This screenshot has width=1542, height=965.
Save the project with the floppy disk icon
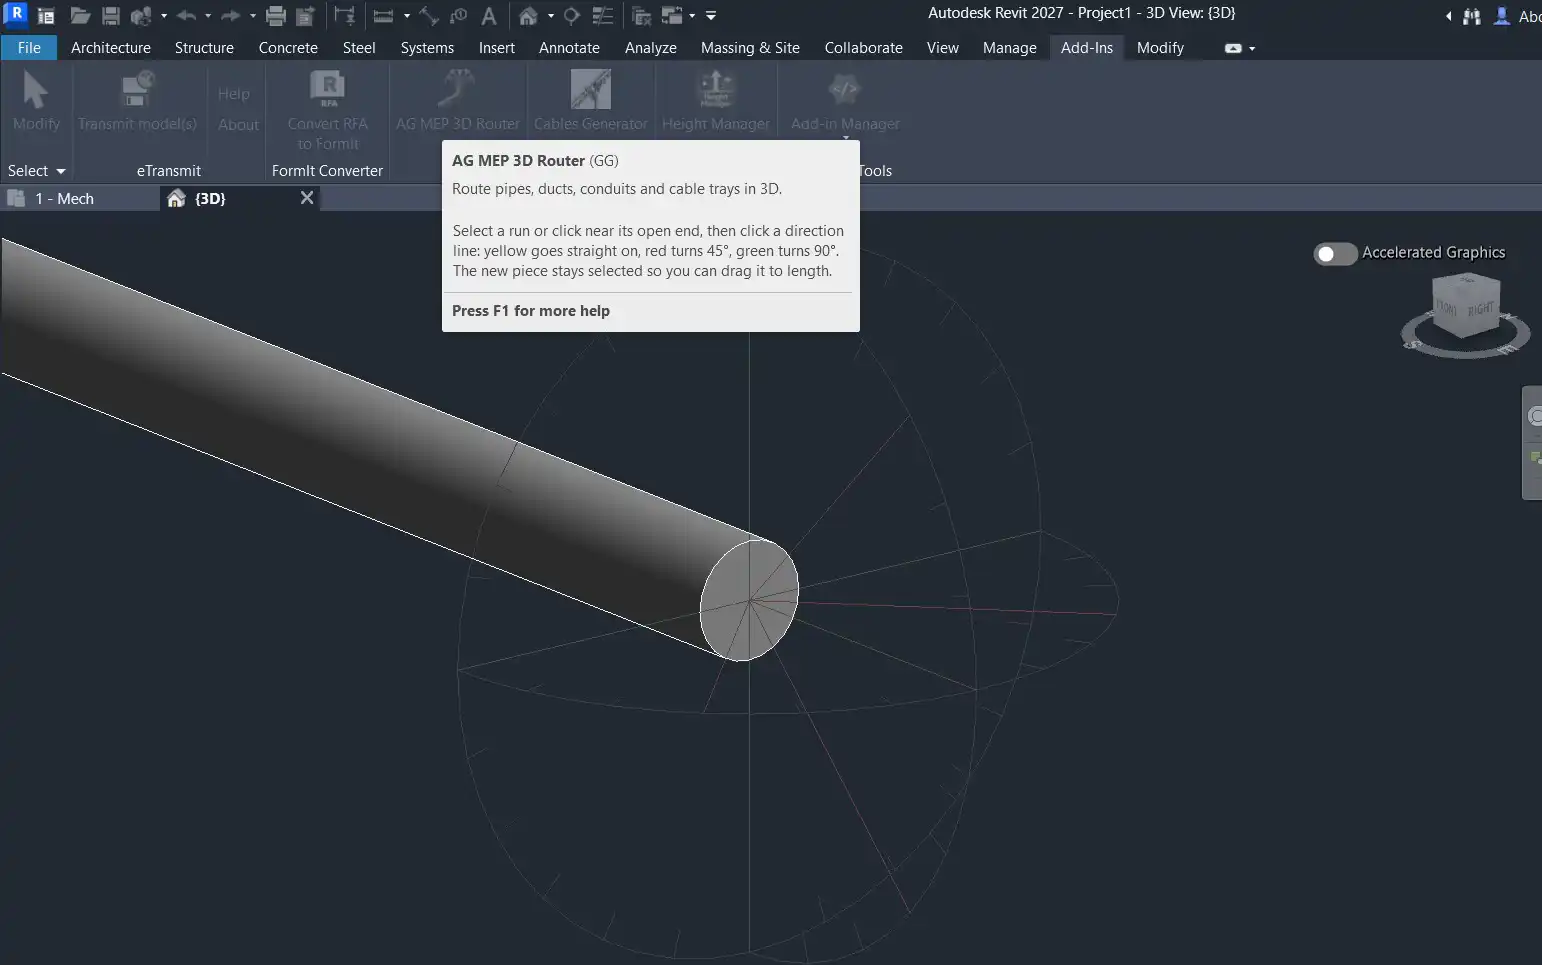(x=111, y=16)
